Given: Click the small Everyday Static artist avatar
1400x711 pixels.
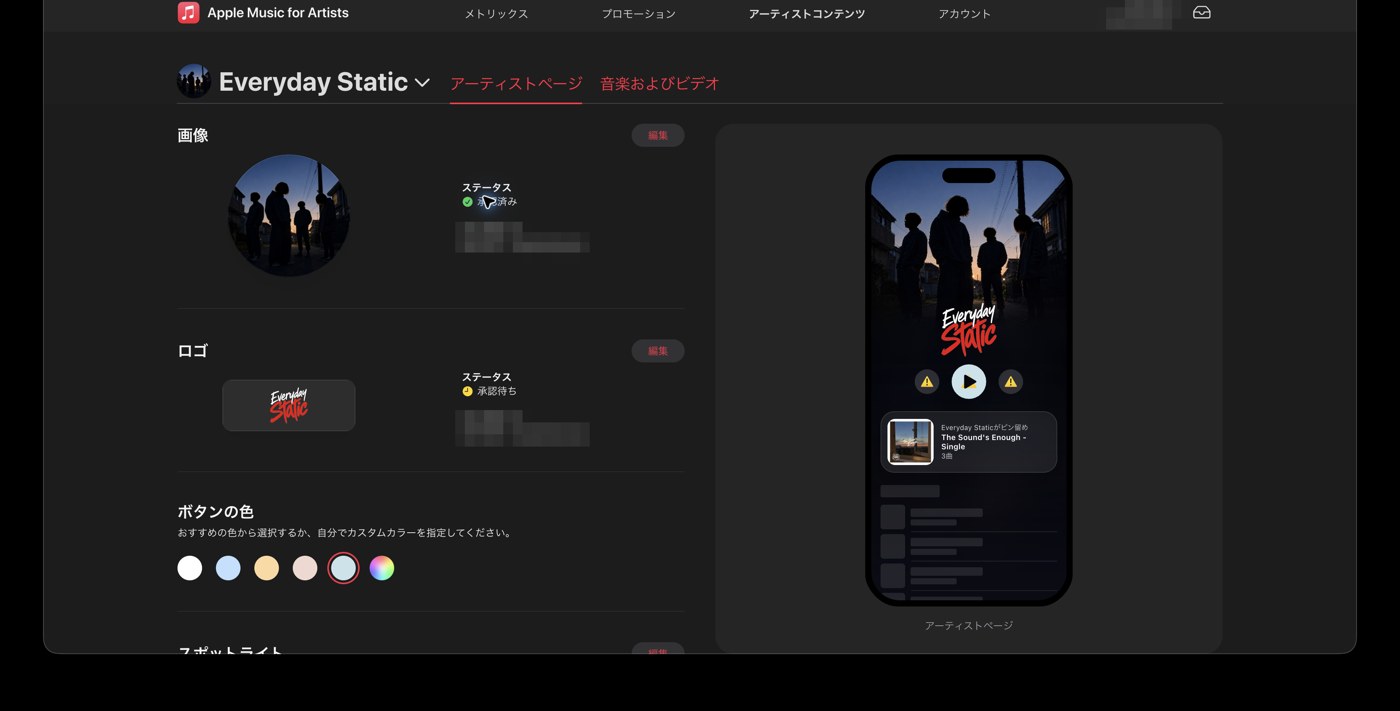Looking at the screenshot, I should 193,82.
